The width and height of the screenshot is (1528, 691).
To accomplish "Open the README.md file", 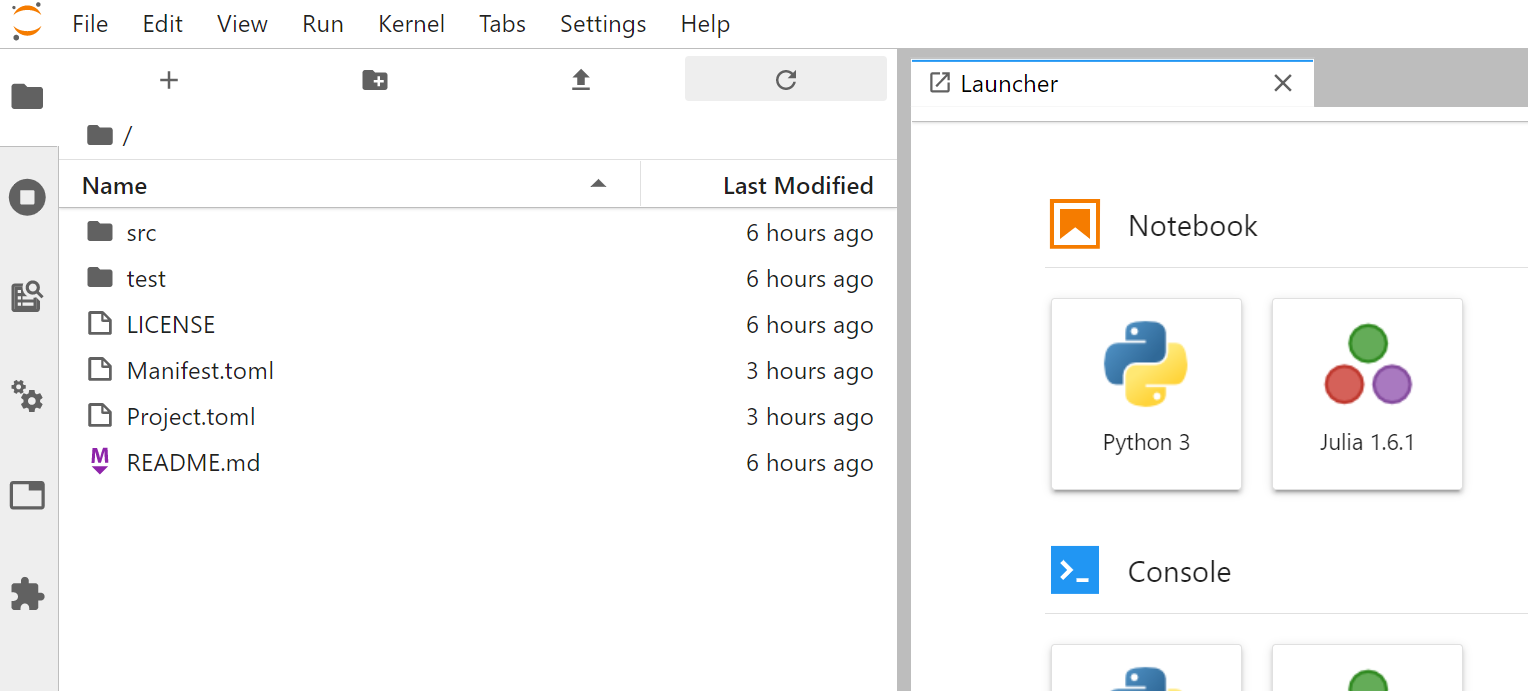I will [x=193, y=463].
